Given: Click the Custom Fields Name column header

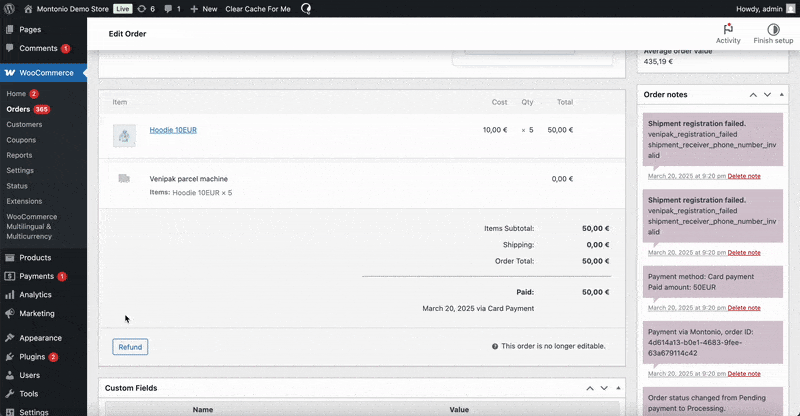Looking at the screenshot, I should point(203,410).
